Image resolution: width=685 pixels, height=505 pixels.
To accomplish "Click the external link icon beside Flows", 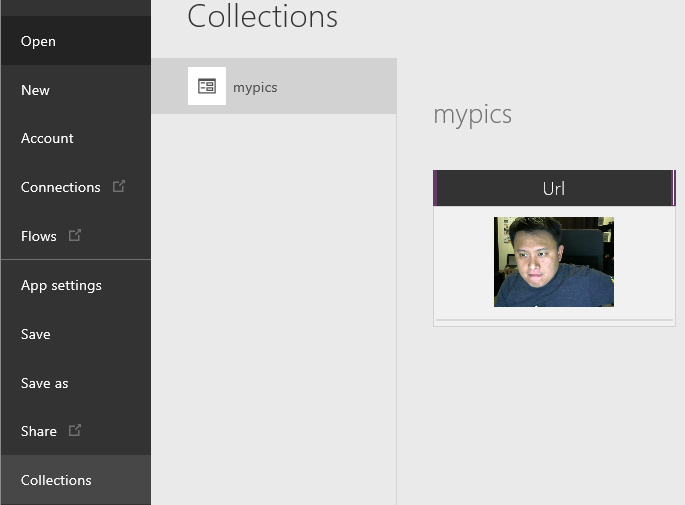I will (x=75, y=235).
